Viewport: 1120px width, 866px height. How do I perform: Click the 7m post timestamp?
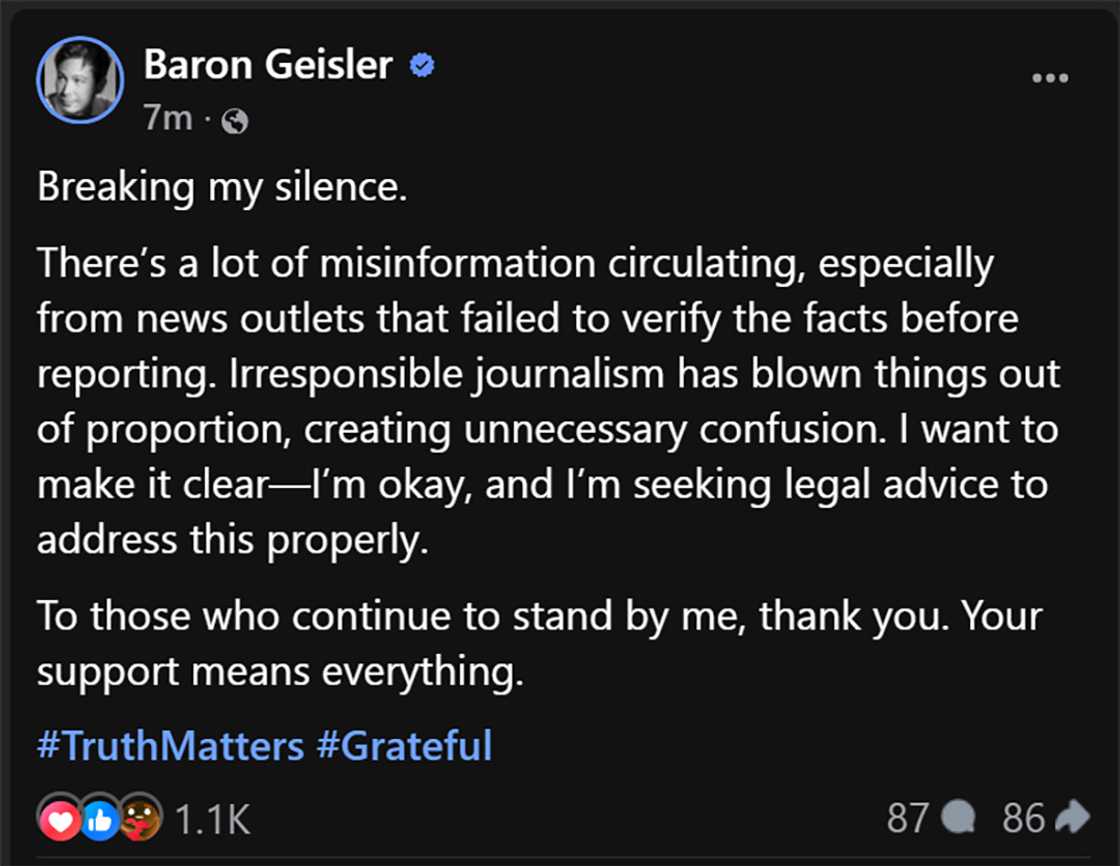point(167,119)
